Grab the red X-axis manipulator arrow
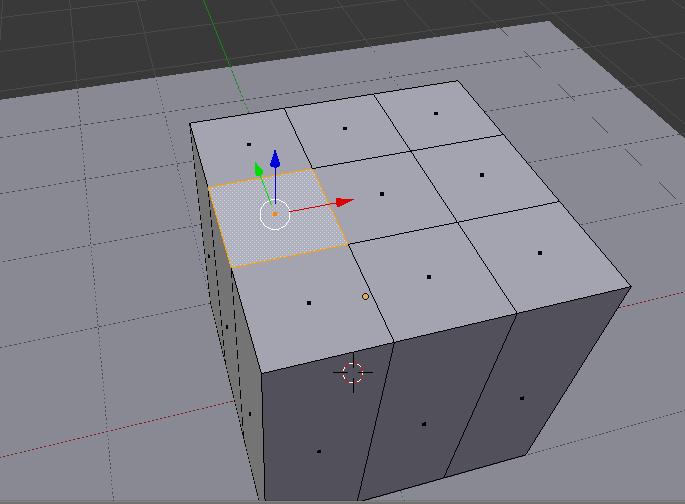Viewport: 685px width, 504px height. 345,202
